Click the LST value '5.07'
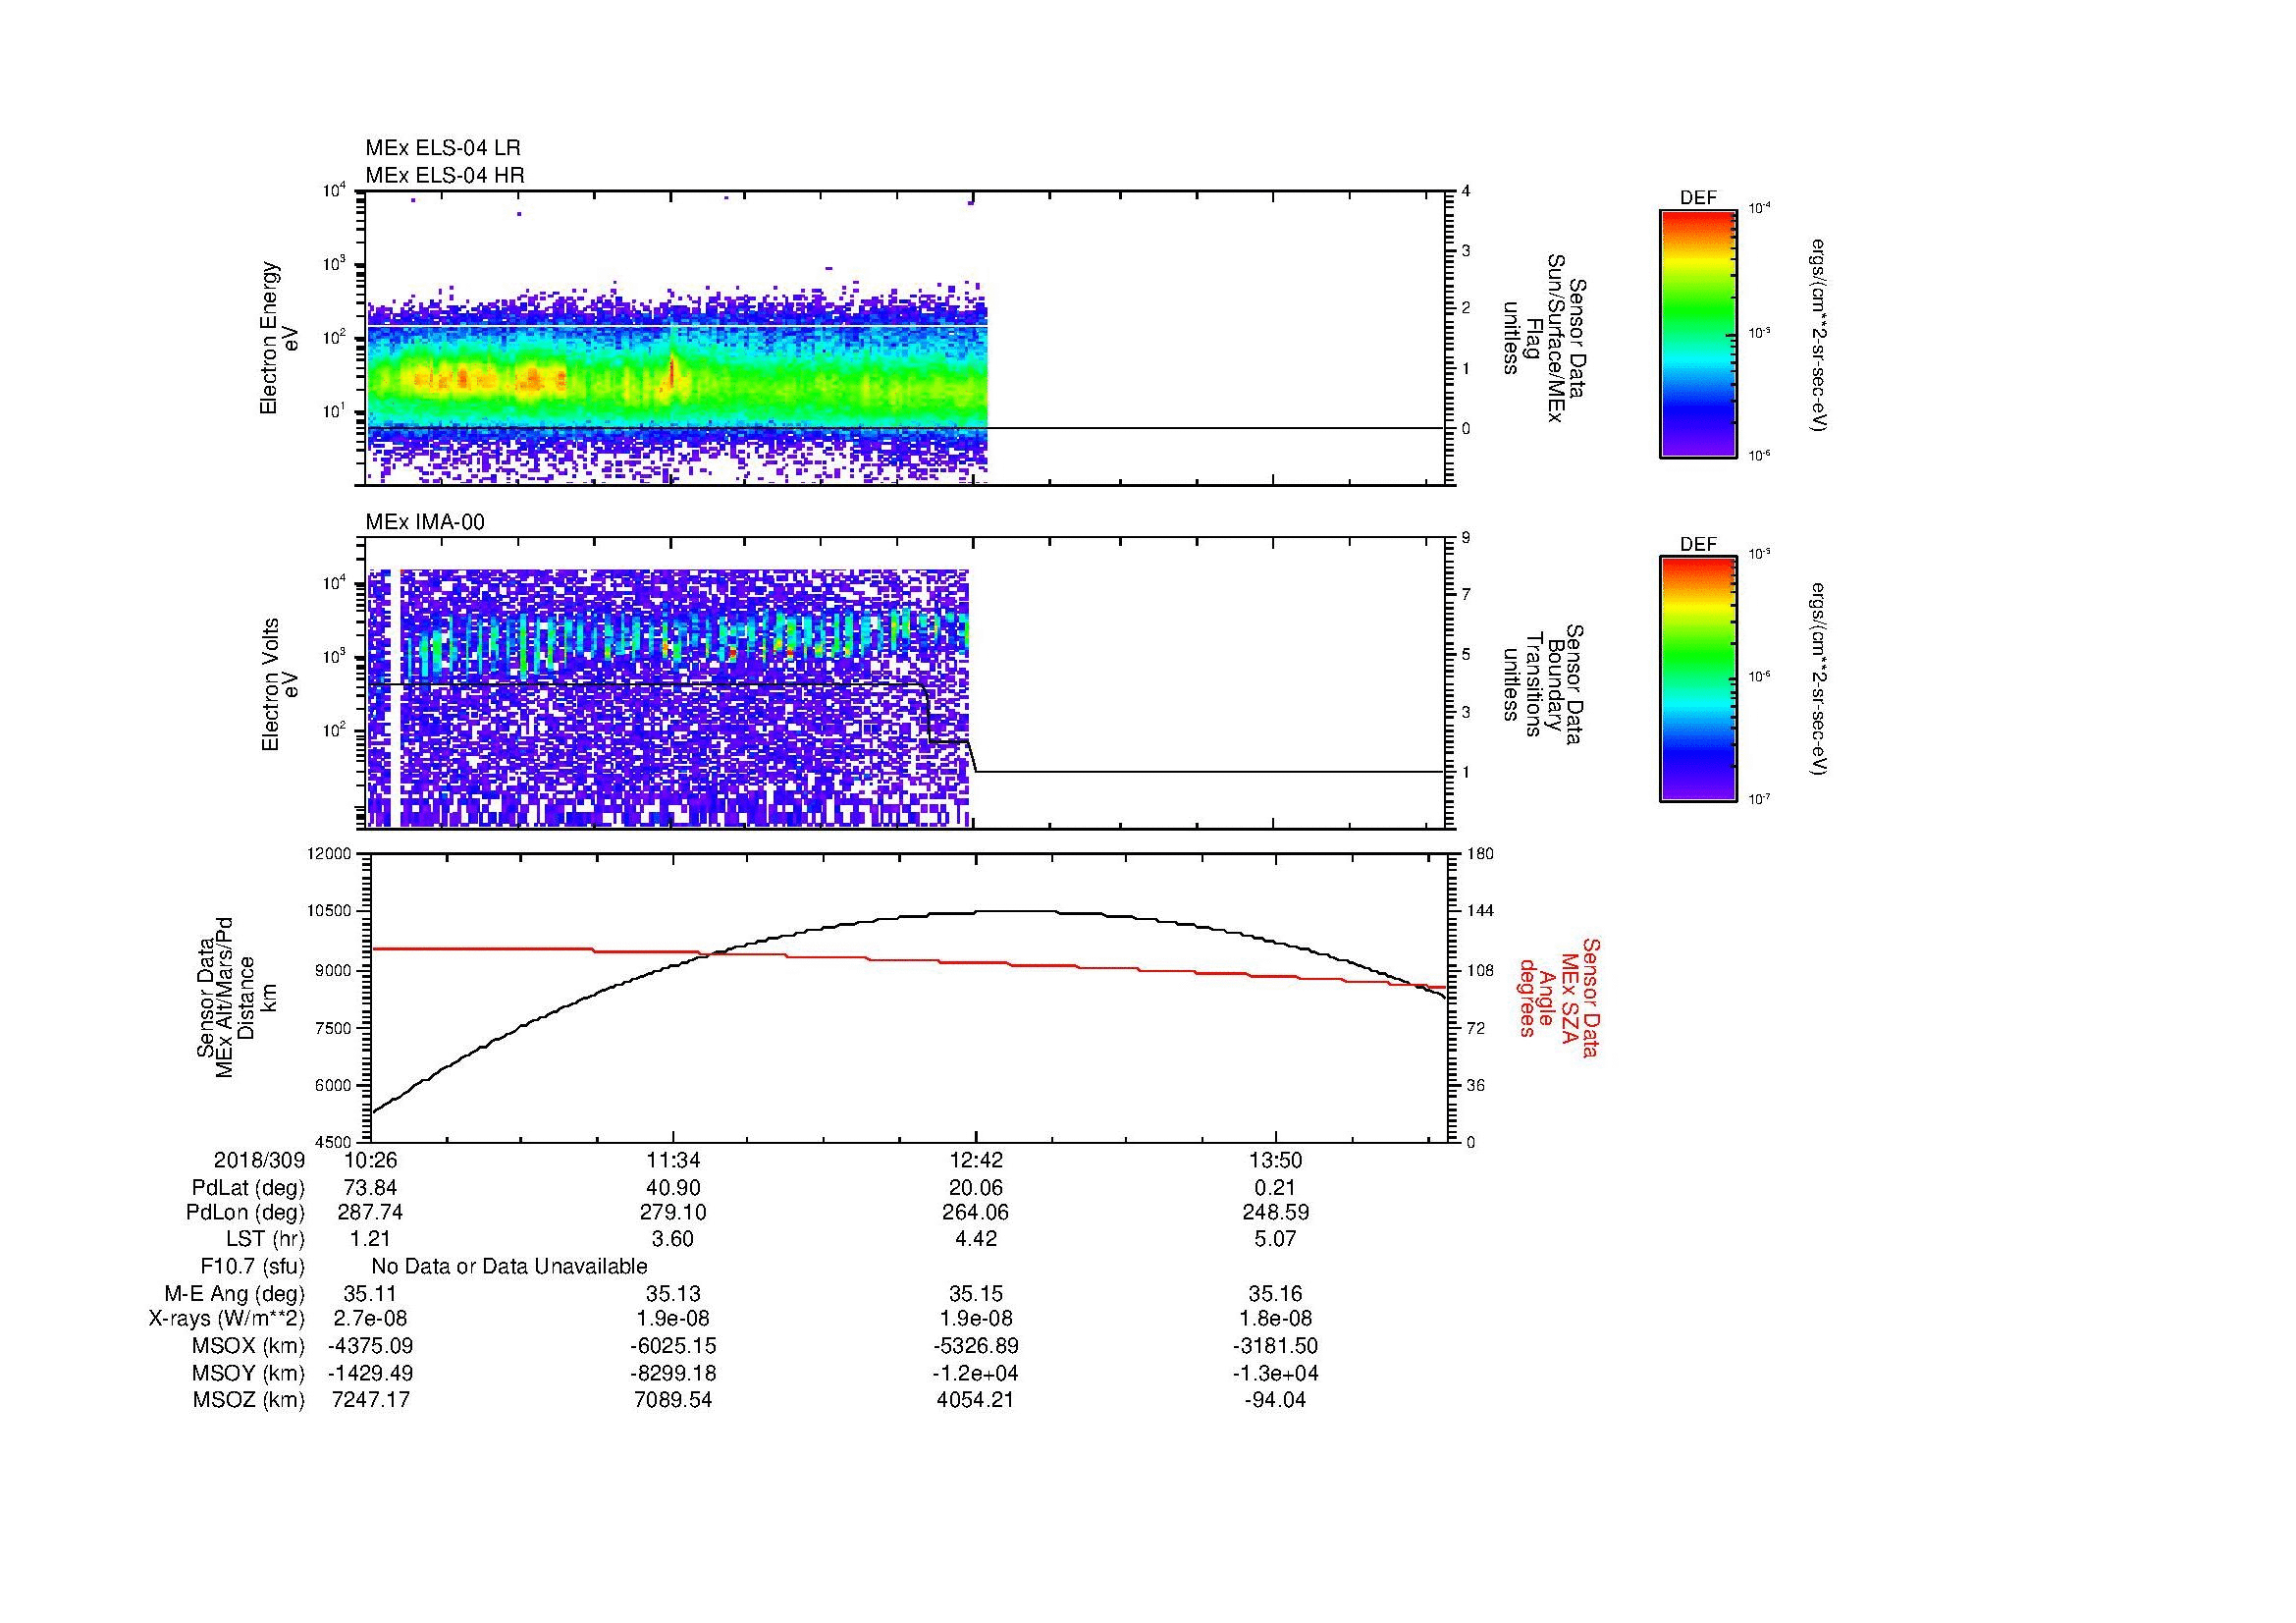 (1275, 1239)
